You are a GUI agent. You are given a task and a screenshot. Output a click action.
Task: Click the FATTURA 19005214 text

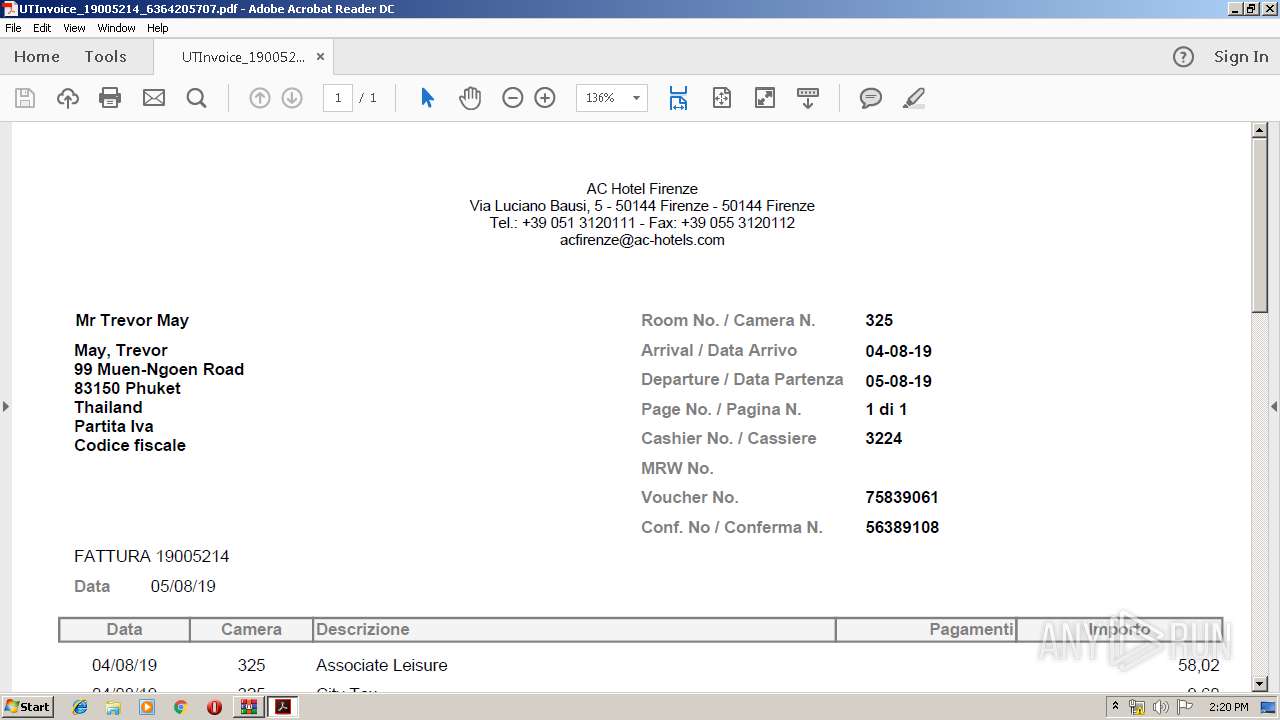coord(152,556)
